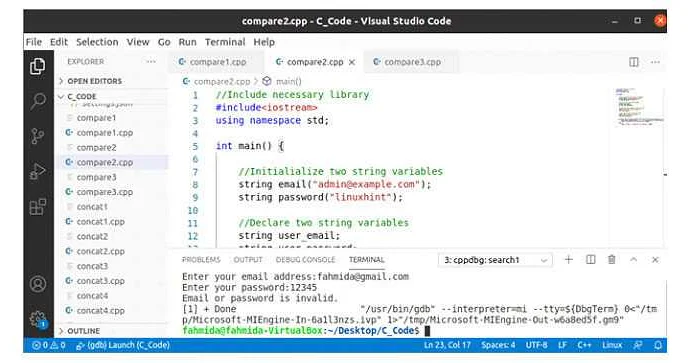689x363 pixels.
Task: Split the editor to the right
Action: [x=633, y=62]
